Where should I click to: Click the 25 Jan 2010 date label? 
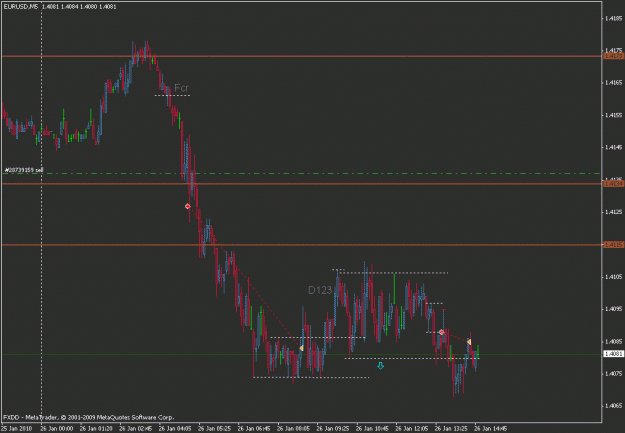[x=16, y=429]
